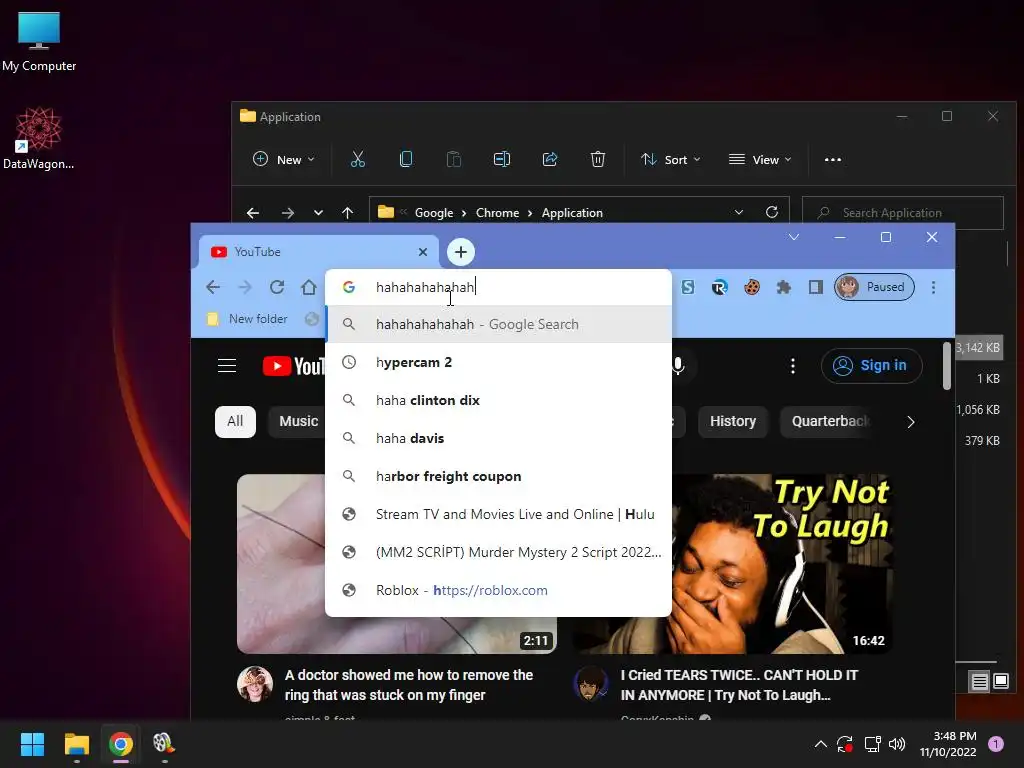1024x768 pixels.
Task: Click Share icon in Application window toolbar
Action: [x=550, y=159]
